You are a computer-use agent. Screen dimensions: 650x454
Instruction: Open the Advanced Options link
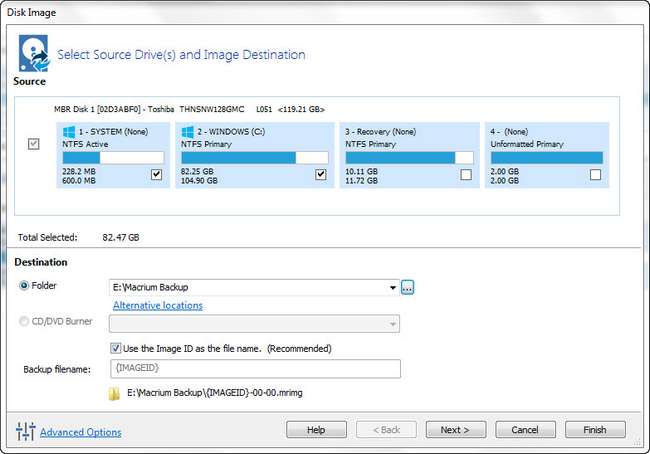click(80, 432)
